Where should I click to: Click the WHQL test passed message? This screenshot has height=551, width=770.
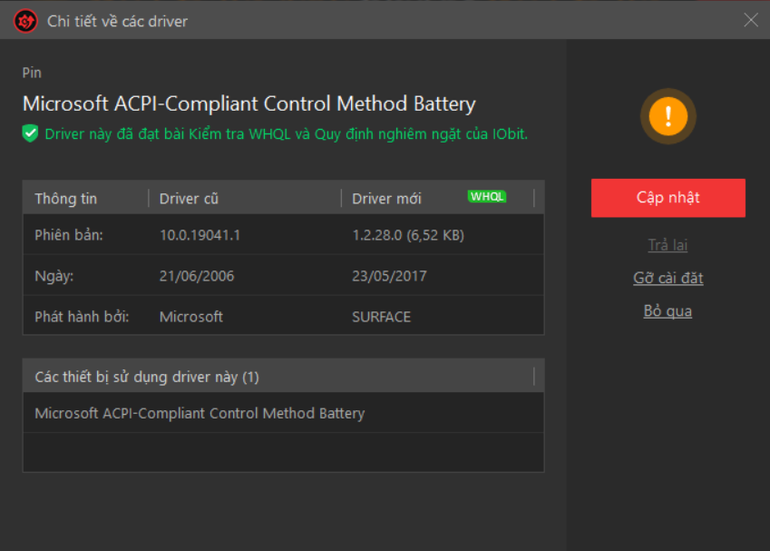pos(286,134)
